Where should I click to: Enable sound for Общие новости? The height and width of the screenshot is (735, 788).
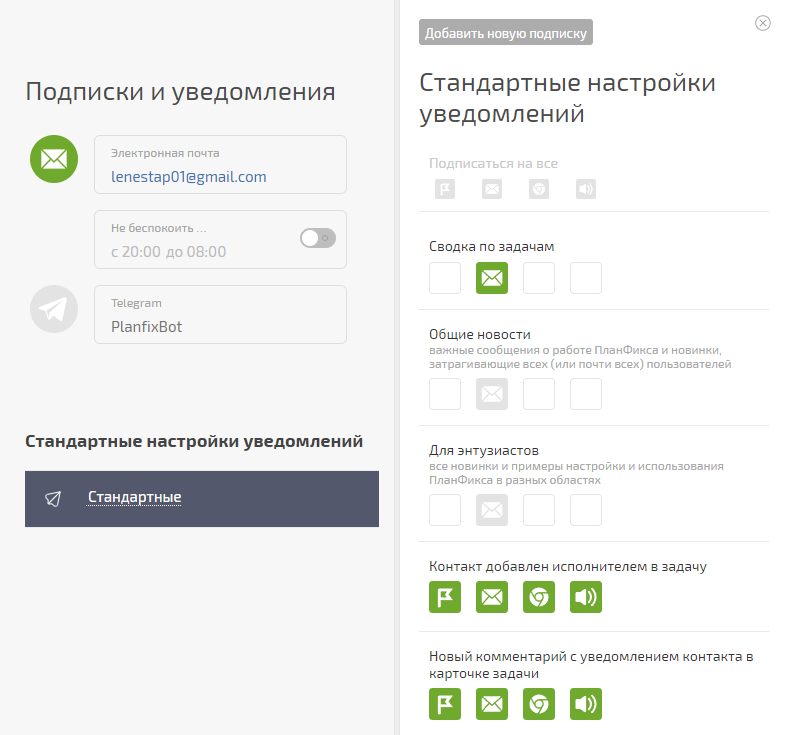585,394
